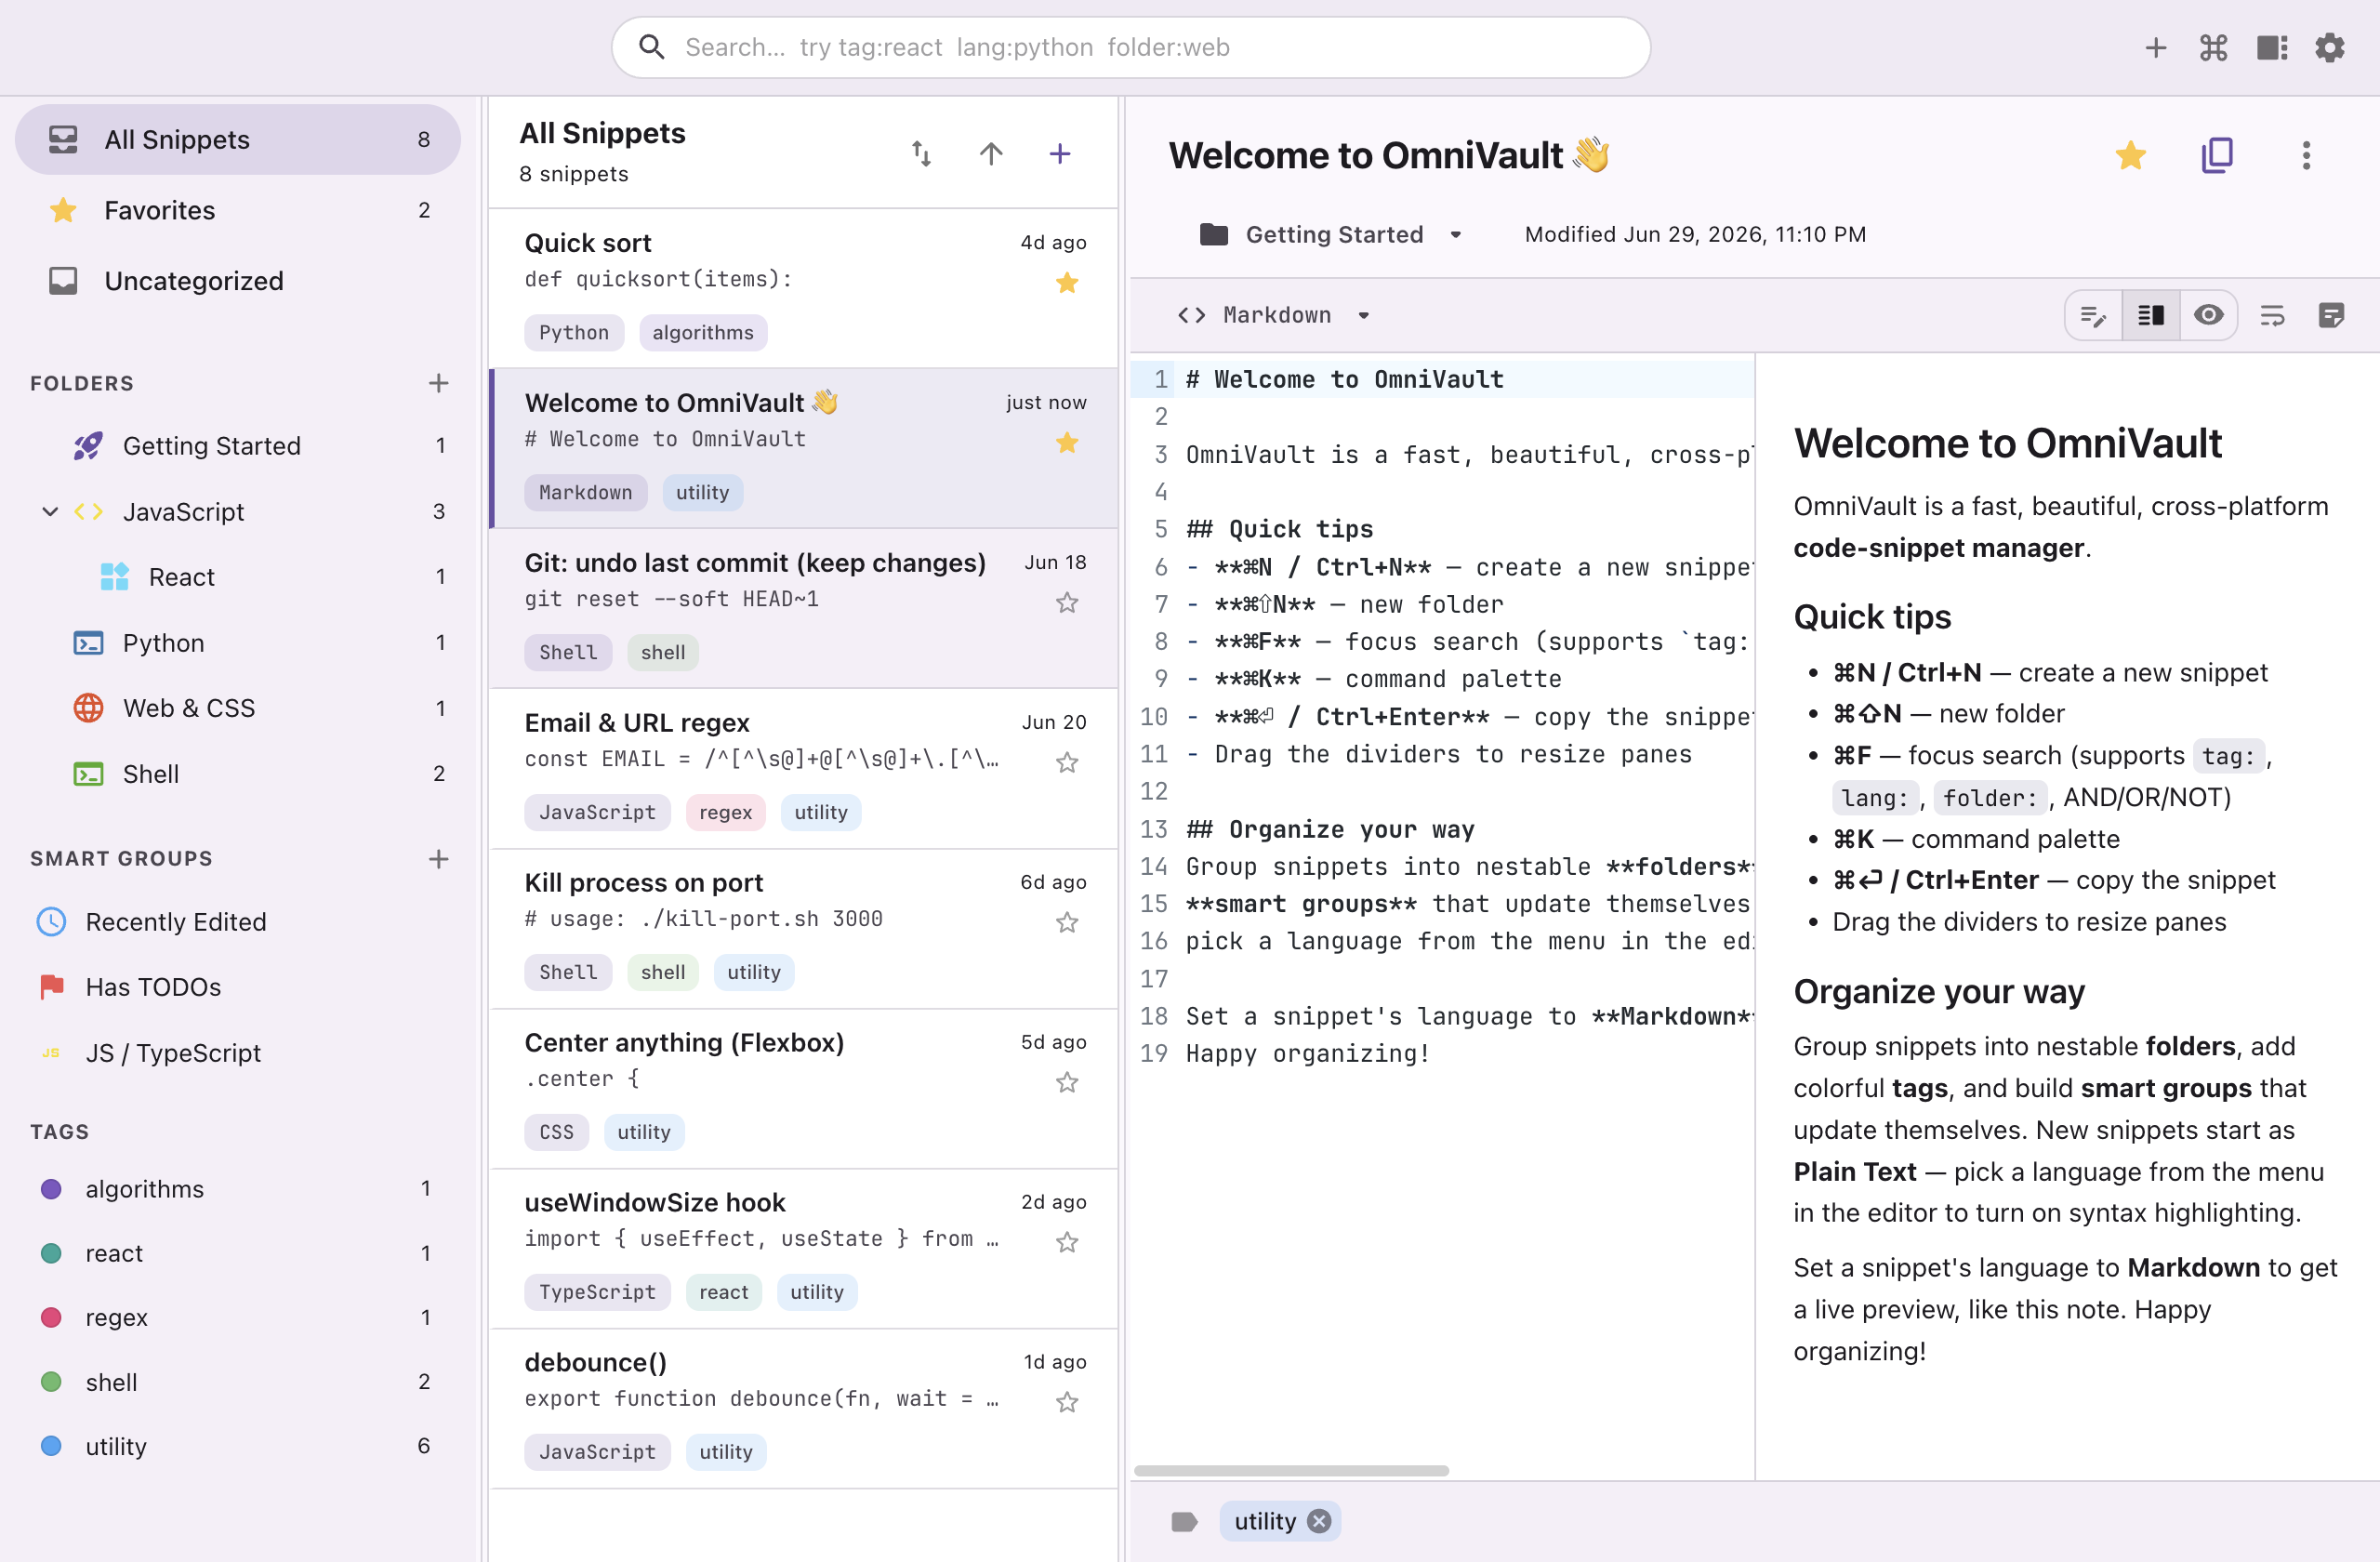Viewport: 2380px width, 1562px height.
Task: Filter by the regex tag pink dot
Action: pos(51,1317)
